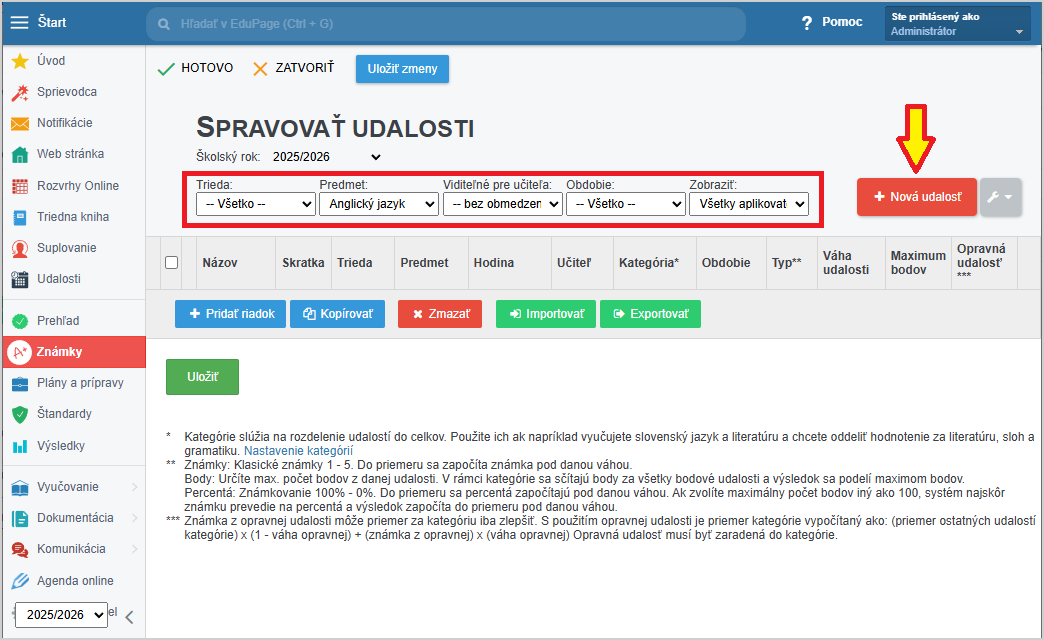Click the star icon for Úvod
The image size is (1044, 640).
click(x=19, y=61)
